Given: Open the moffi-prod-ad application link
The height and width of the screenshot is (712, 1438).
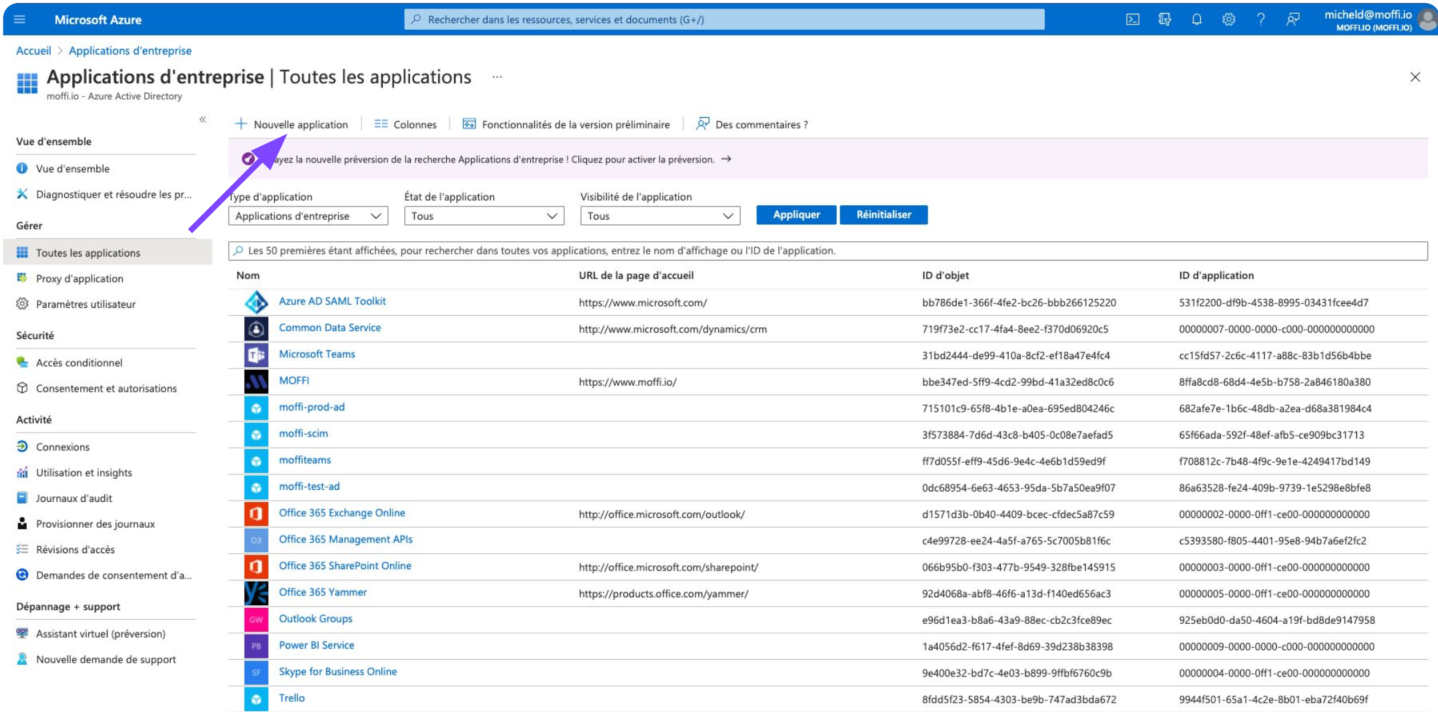Looking at the screenshot, I should (x=312, y=407).
